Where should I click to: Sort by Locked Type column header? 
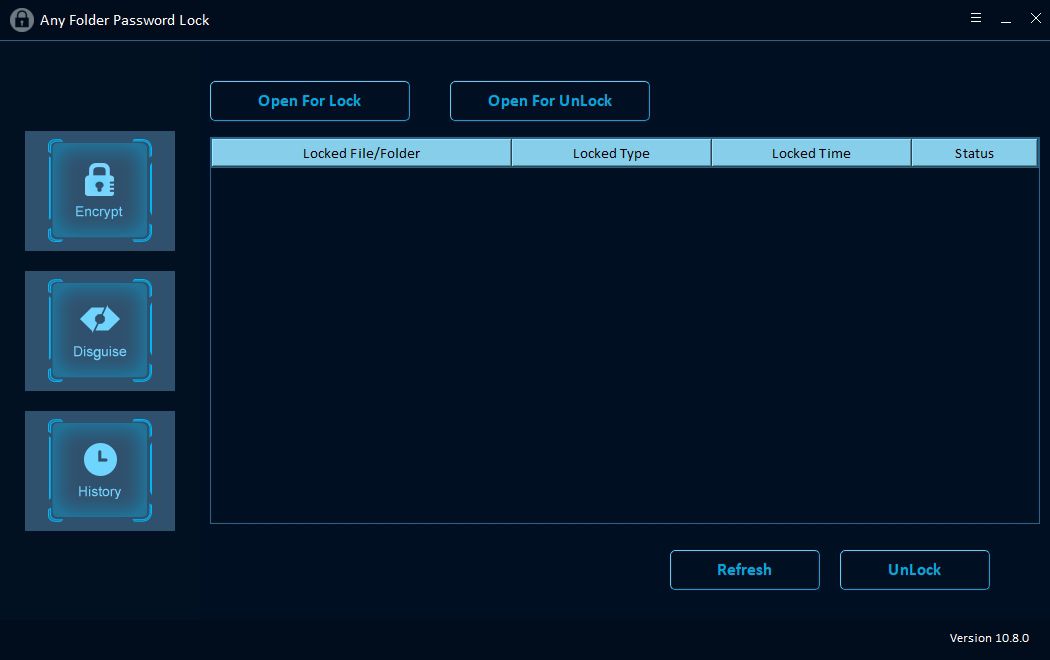(x=611, y=153)
